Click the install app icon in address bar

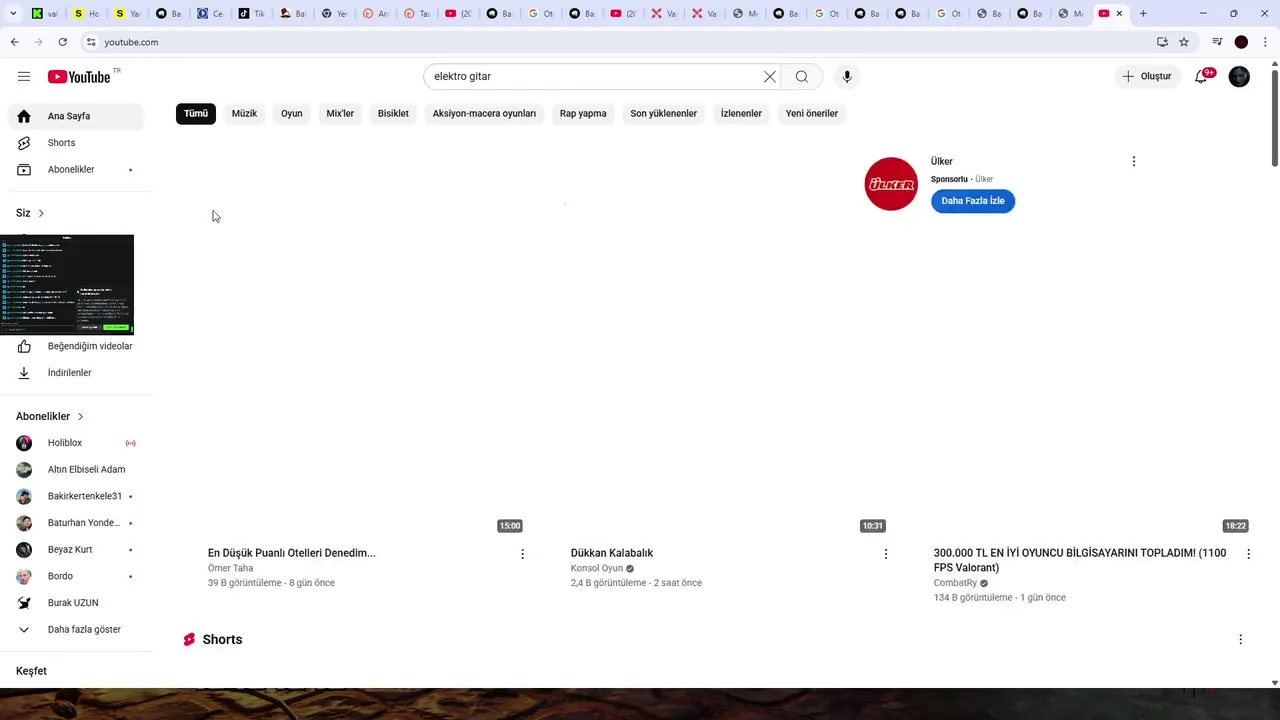click(1162, 42)
